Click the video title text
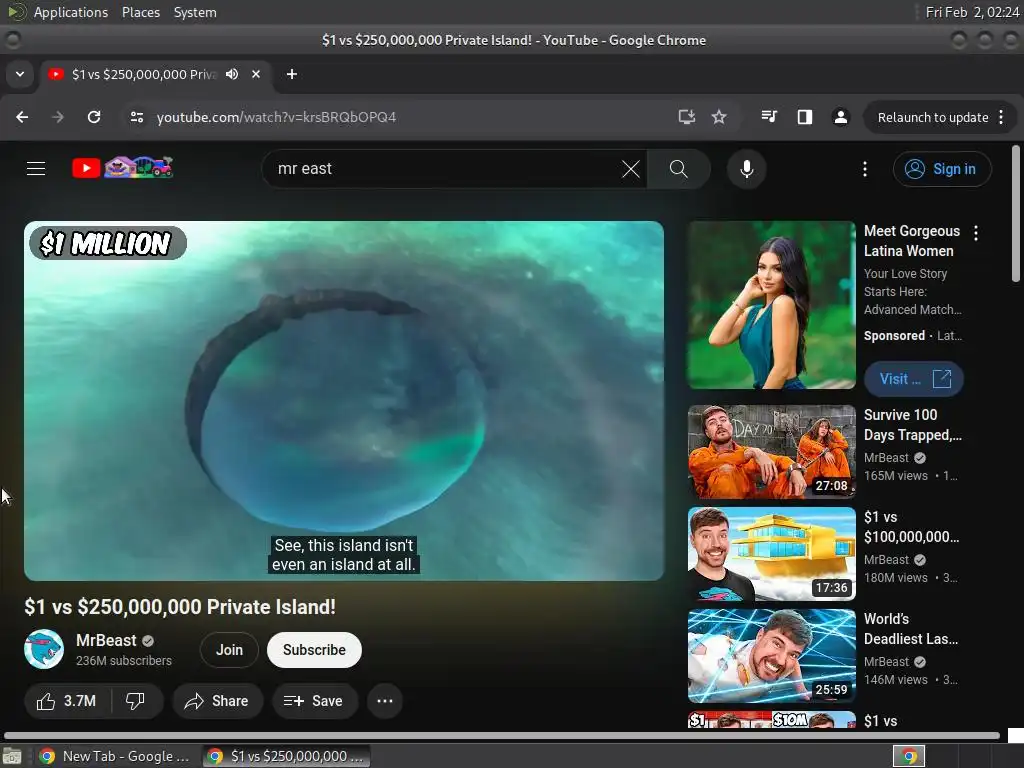Screen dimensions: 1024x768 click(180, 607)
